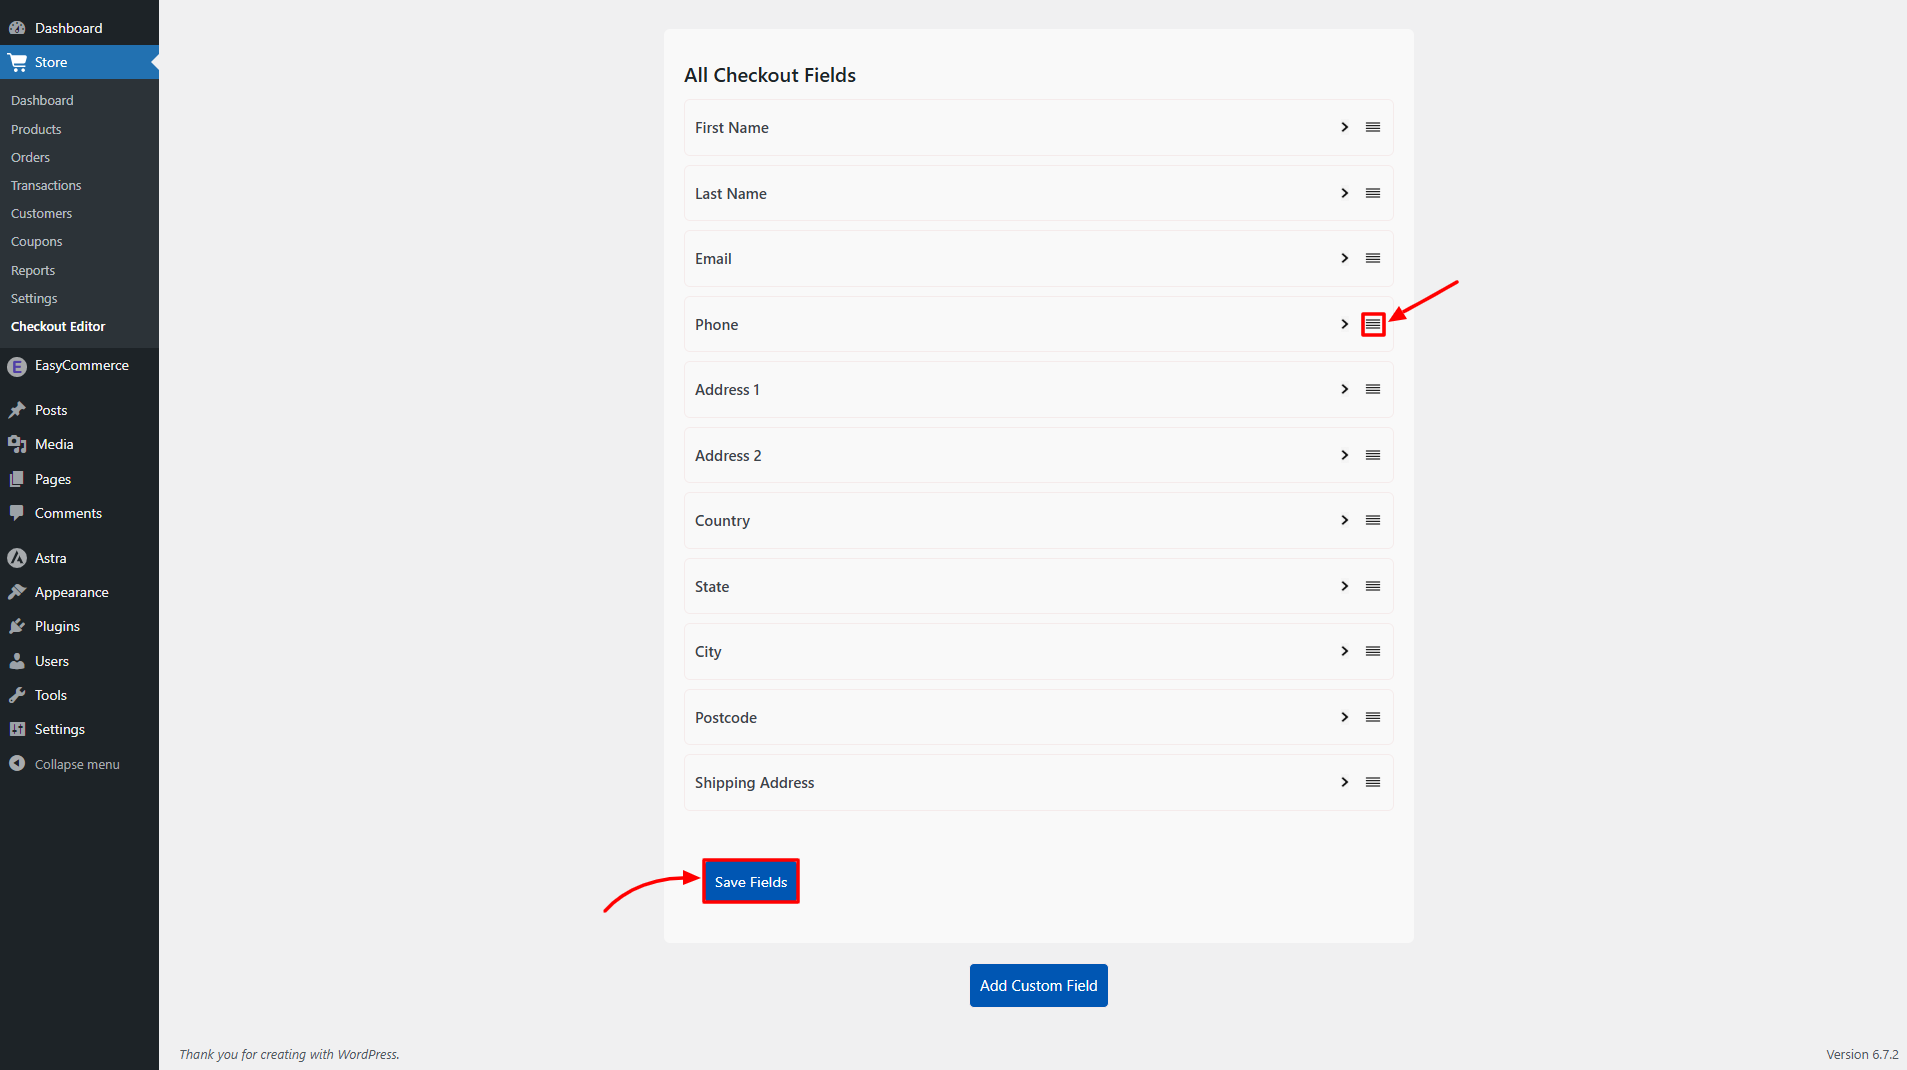The width and height of the screenshot is (1907, 1070).
Task: Expand the Last Name field chevron
Action: (x=1345, y=193)
